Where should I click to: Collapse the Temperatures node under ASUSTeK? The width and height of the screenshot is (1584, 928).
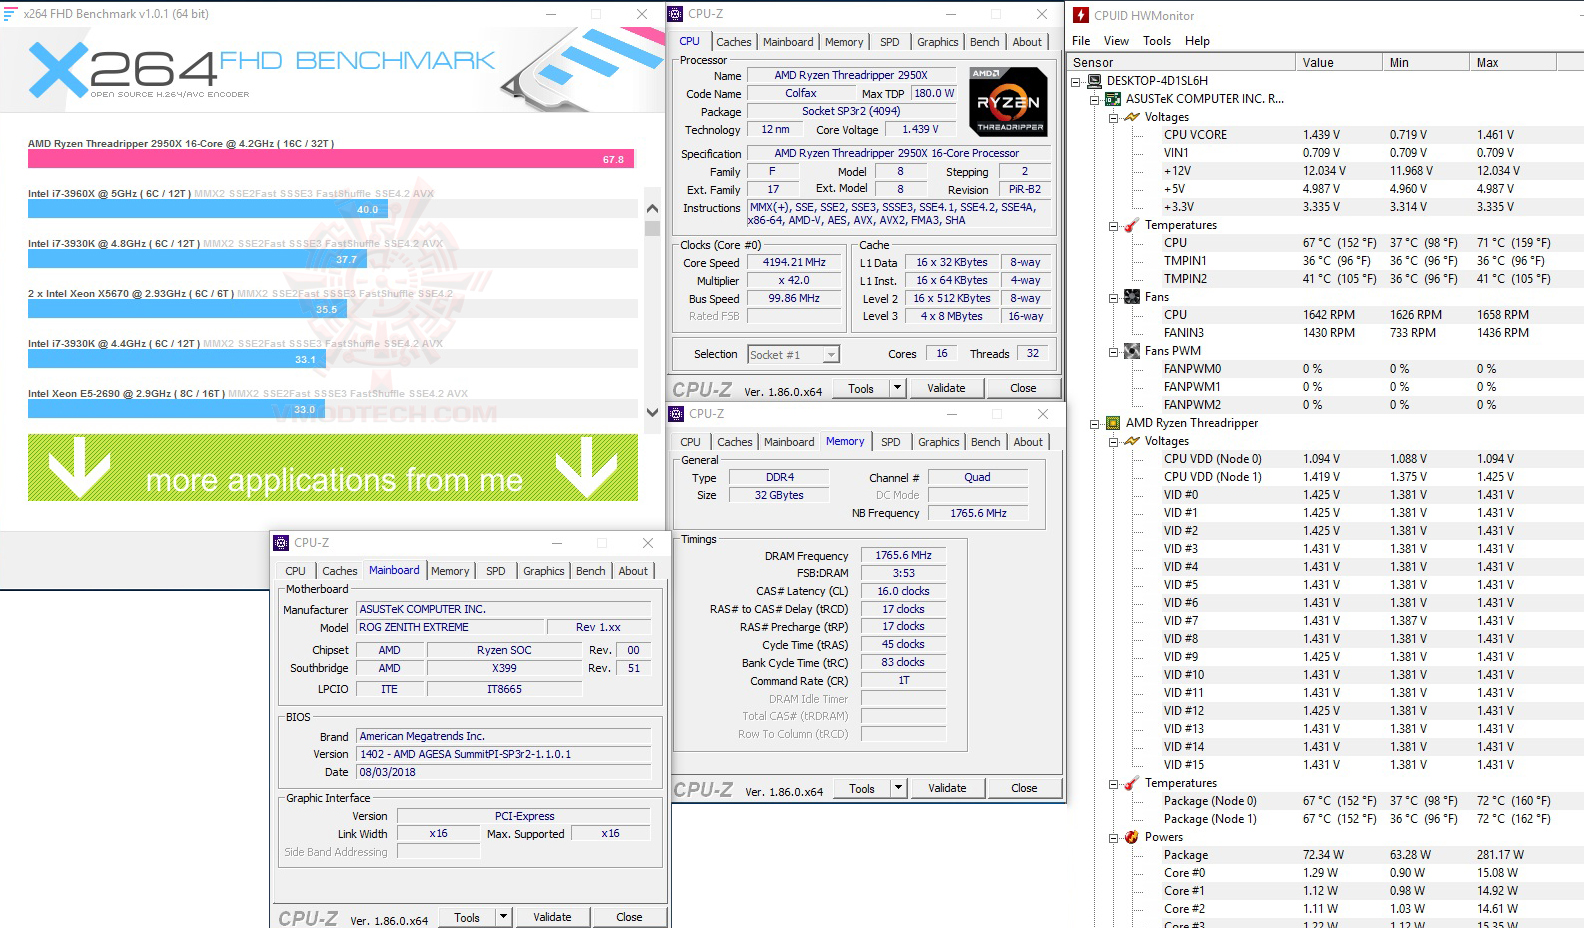pyautogui.click(x=1114, y=225)
